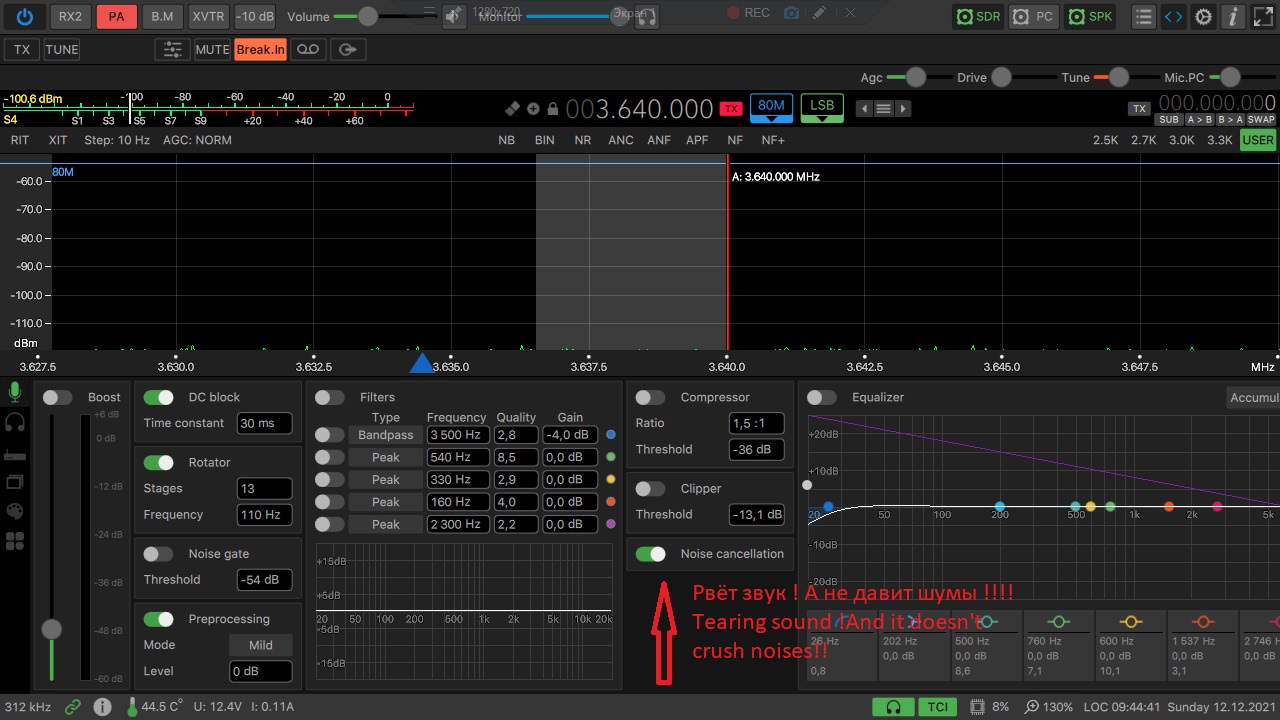1280x720 pixels.
Task: Click the TUNE button
Action: pos(62,49)
